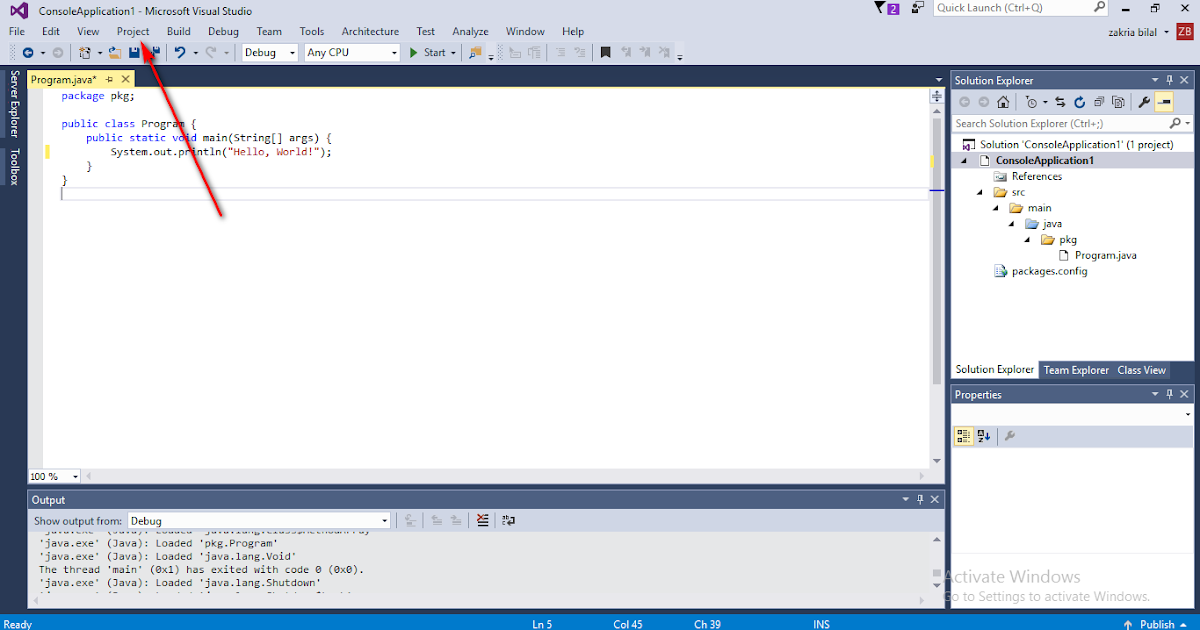Image resolution: width=1200 pixels, height=630 pixels.
Task: Toggle auto-hide pin of Output panel
Action: (920, 499)
